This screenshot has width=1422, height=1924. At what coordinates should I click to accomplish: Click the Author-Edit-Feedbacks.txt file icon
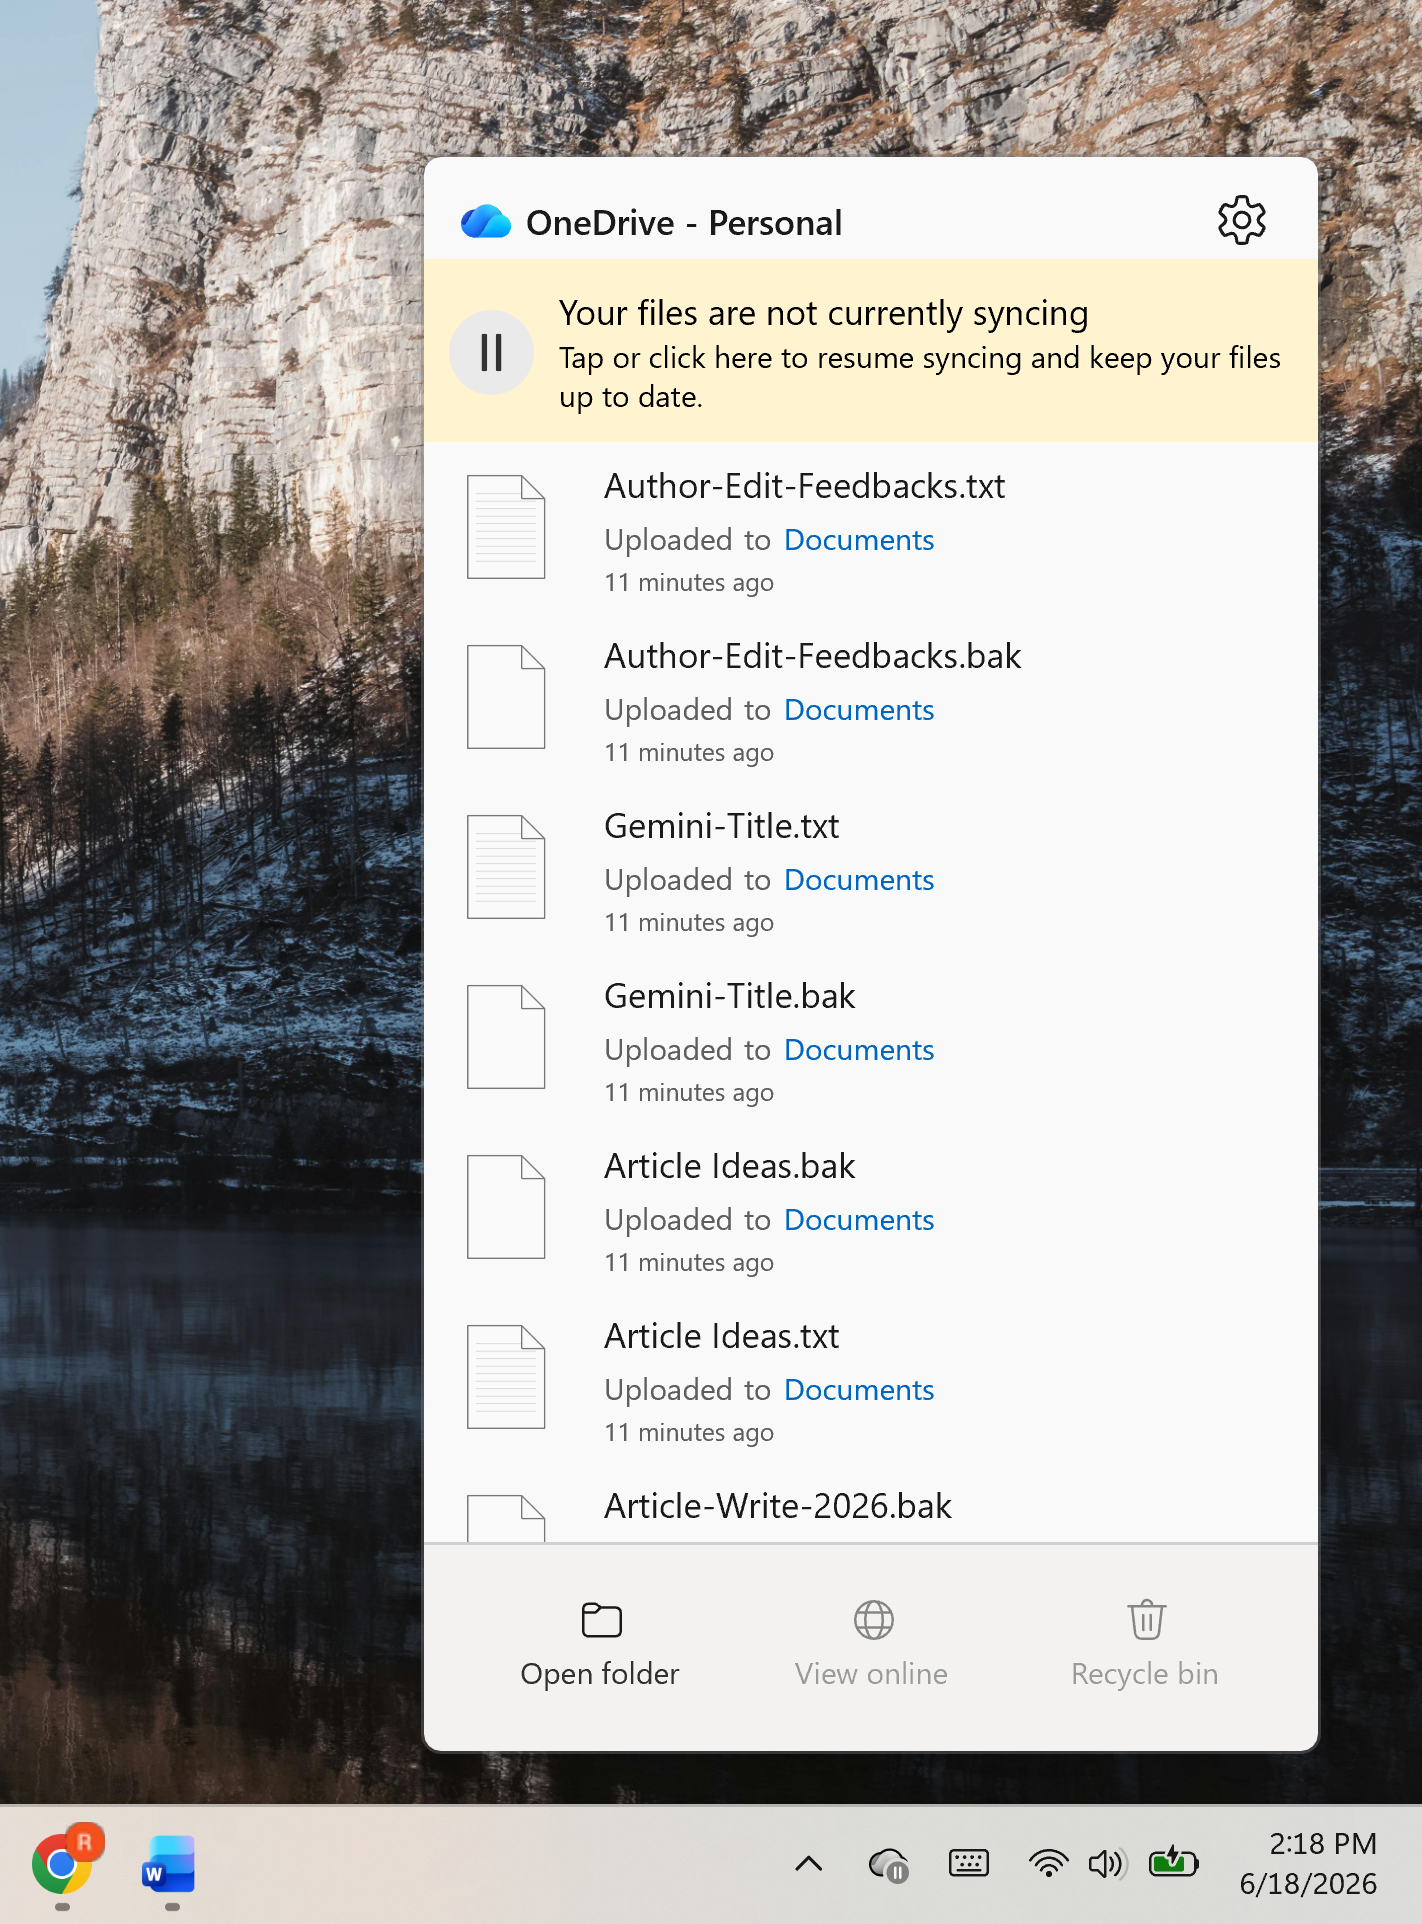point(506,527)
